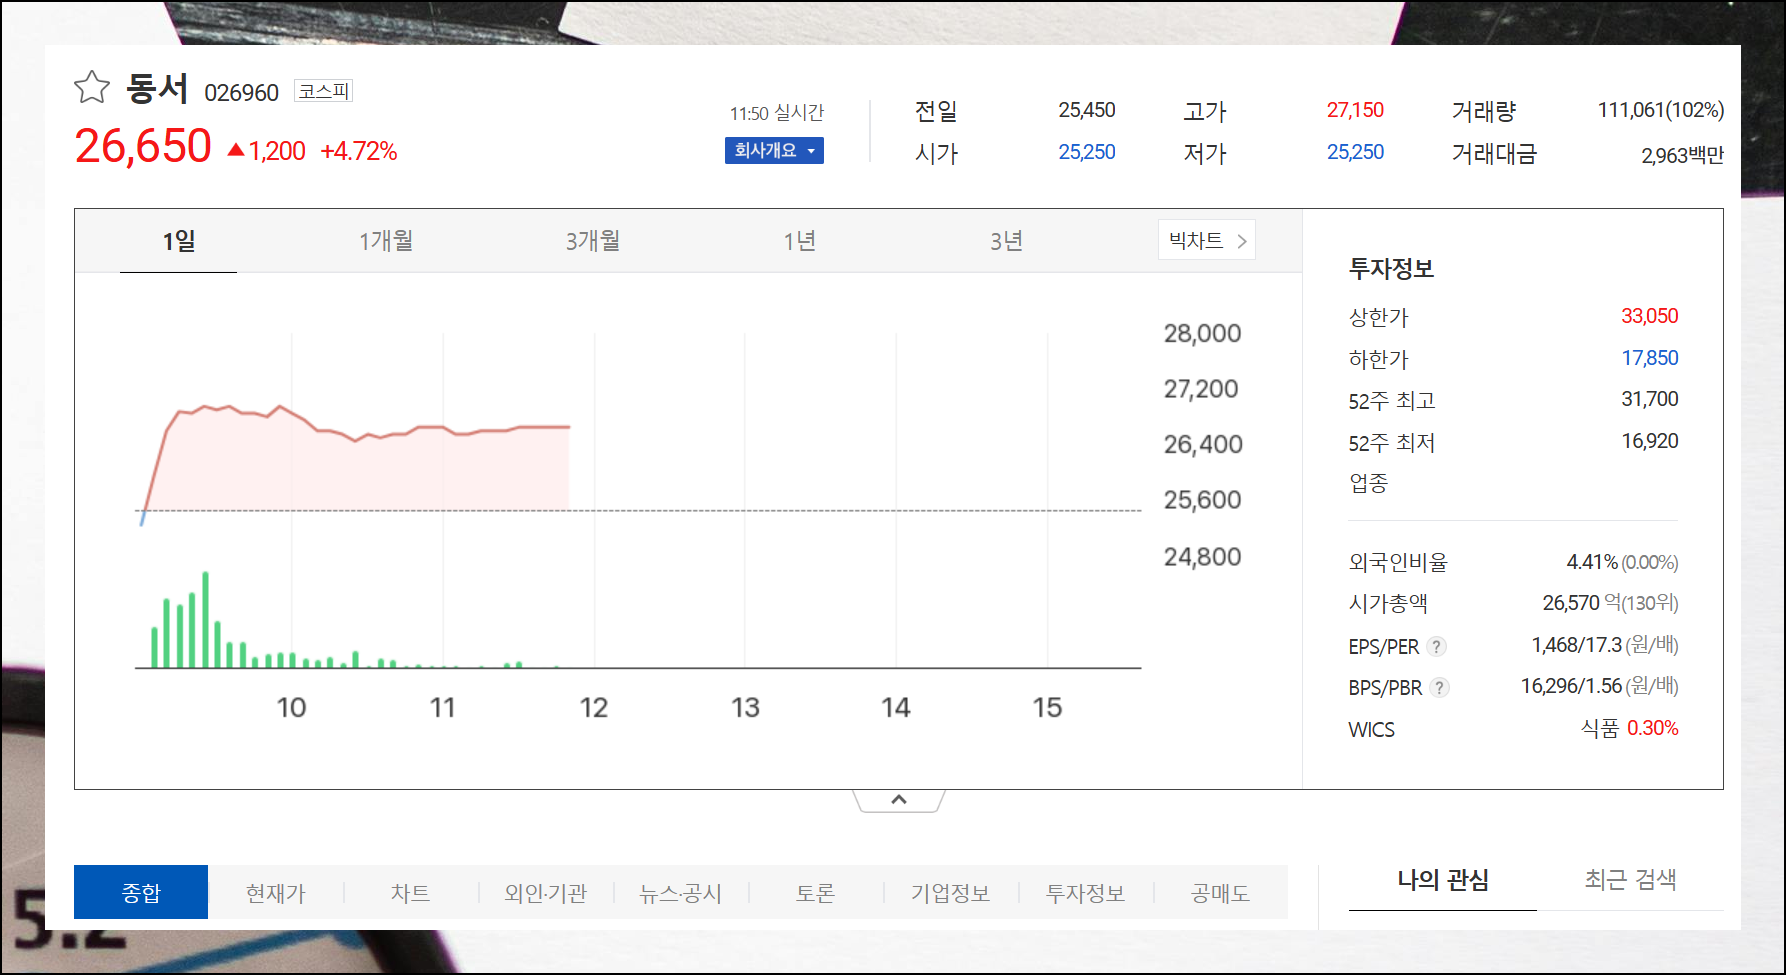The width and height of the screenshot is (1786, 975).
Task: Click the 투자정보 panel heading
Action: [1391, 268]
